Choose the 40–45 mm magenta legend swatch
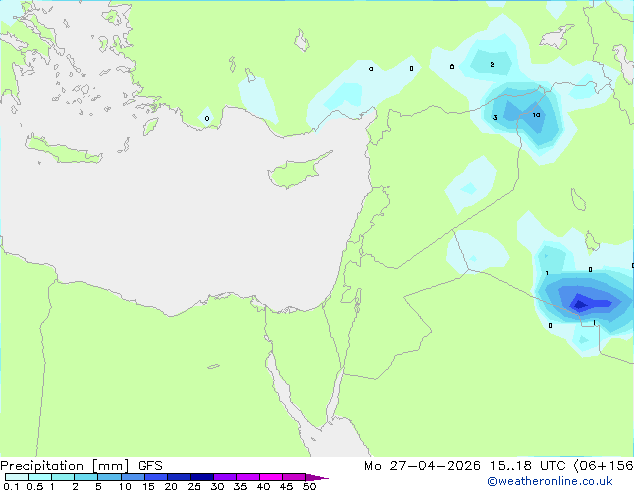 (271, 477)
